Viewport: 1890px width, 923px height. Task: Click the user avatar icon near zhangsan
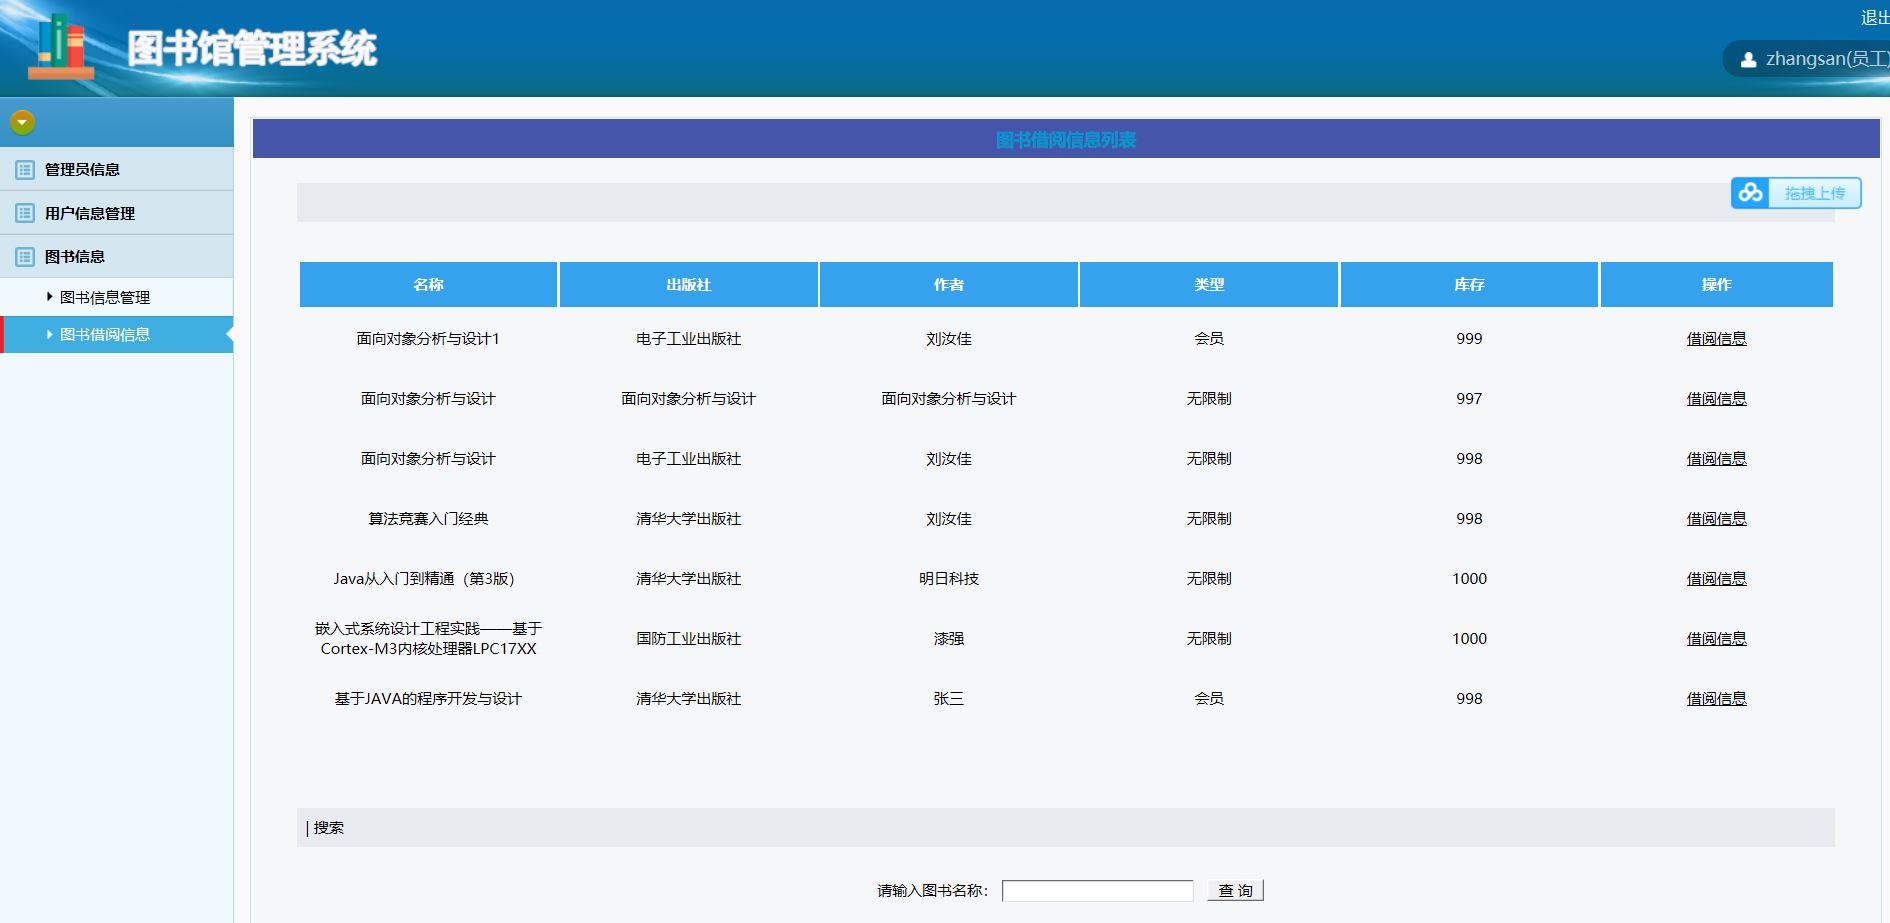tap(1748, 60)
